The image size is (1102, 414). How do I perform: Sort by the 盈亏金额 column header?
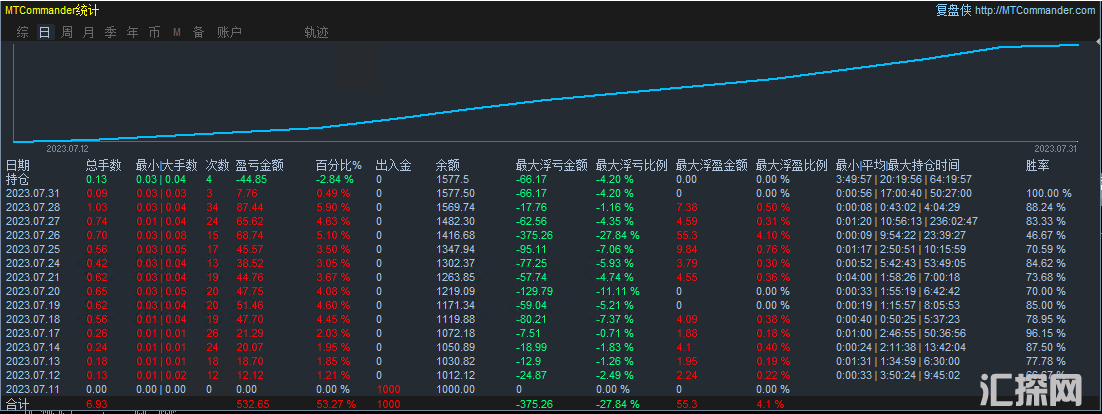259,165
